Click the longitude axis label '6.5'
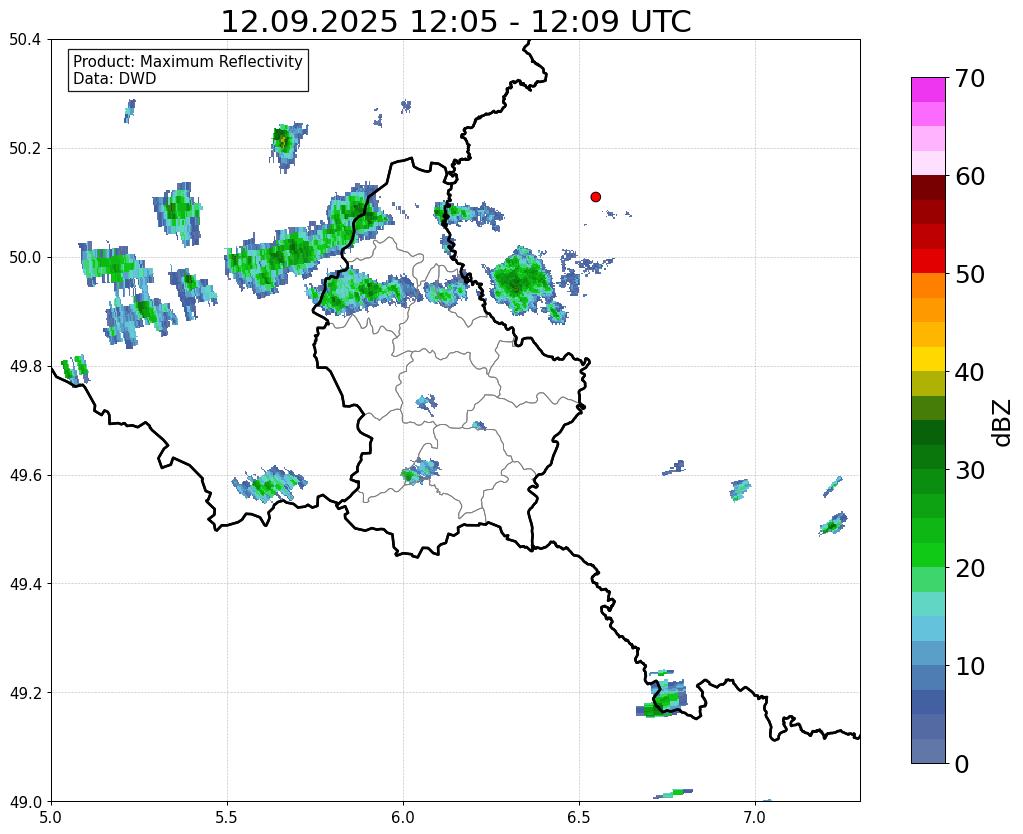Viewport: 1023px width, 834px height. (579, 817)
